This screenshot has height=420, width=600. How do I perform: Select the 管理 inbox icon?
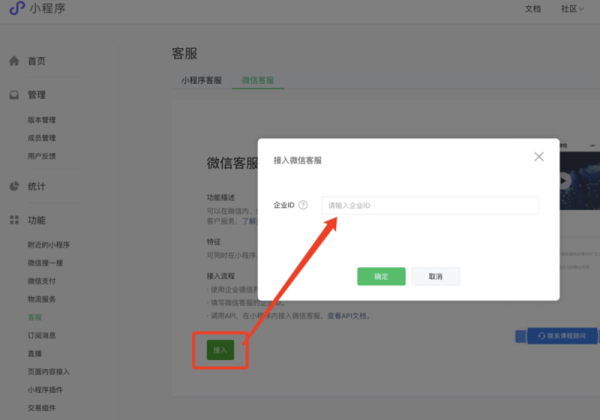click(14, 95)
